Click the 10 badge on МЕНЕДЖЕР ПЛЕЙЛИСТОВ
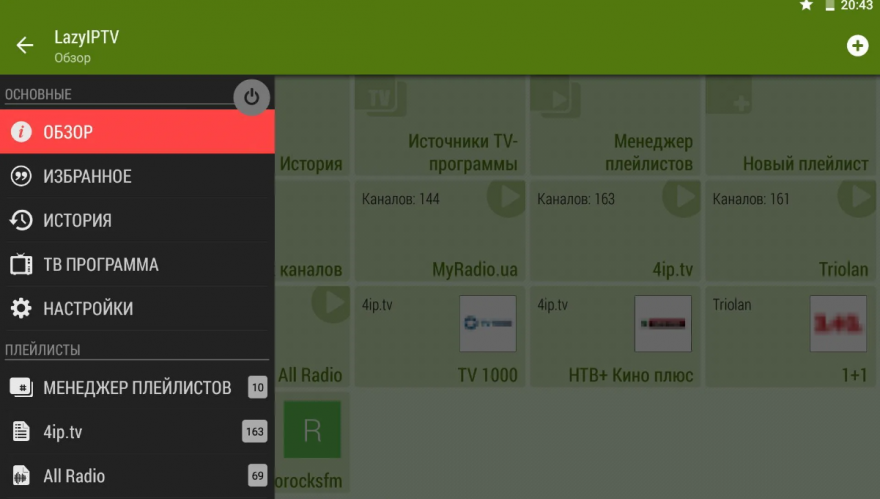The height and width of the screenshot is (499, 880). 258,387
